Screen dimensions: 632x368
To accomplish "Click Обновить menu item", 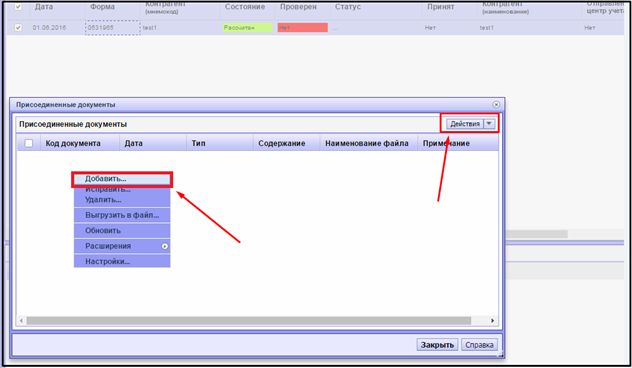I will pos(122,231).
